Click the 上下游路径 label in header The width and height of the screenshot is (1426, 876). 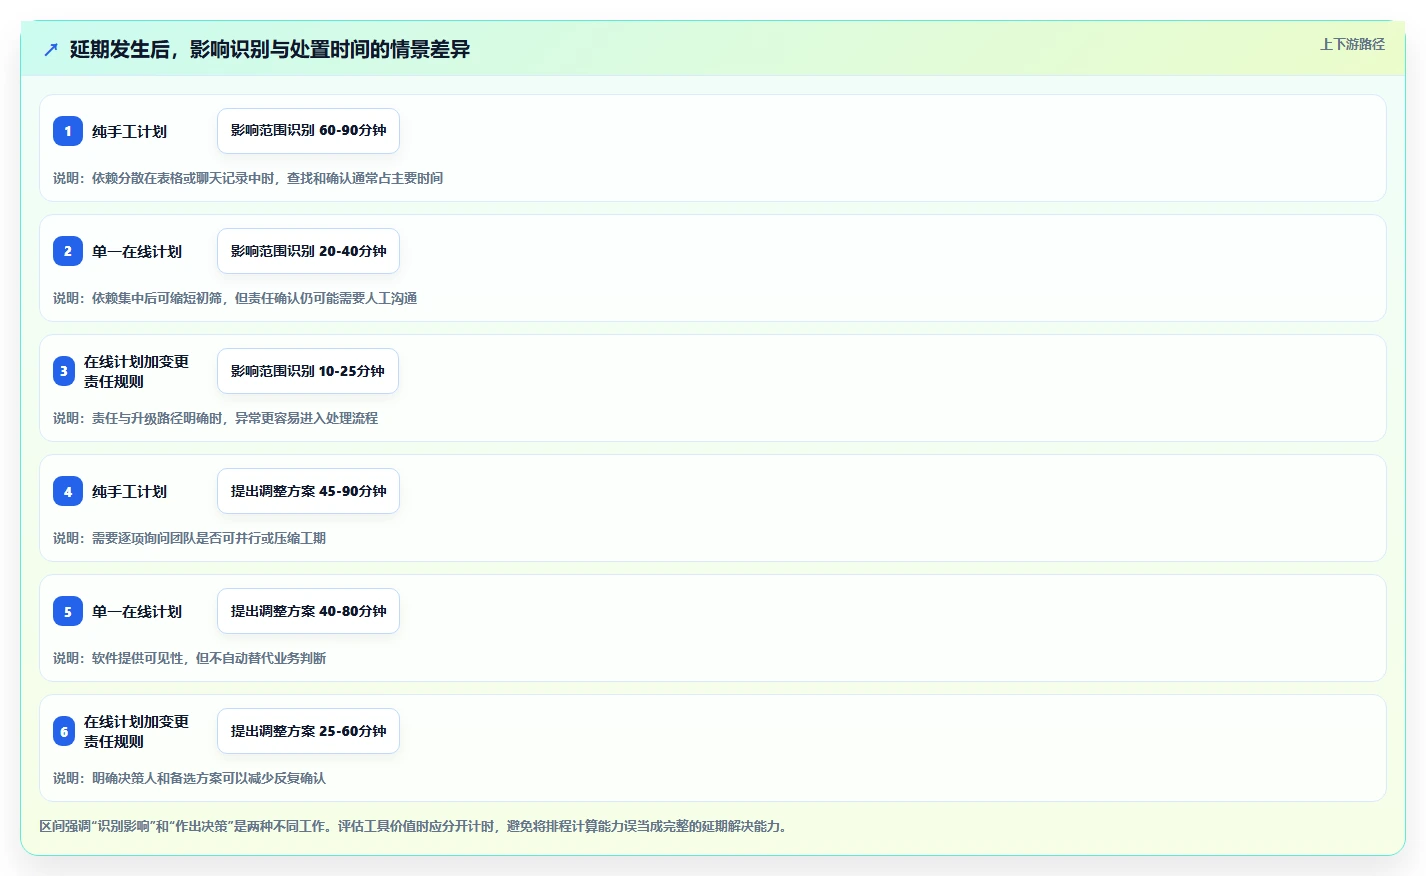(x=1352, y=44)
